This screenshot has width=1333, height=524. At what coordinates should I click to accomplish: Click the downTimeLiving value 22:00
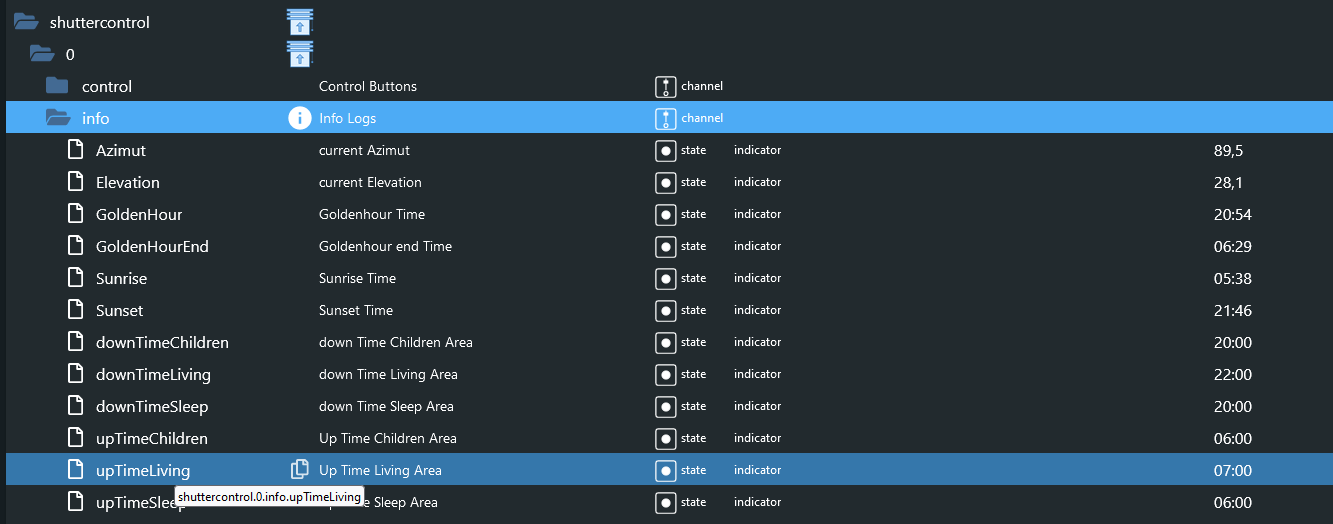point(1232,374)
